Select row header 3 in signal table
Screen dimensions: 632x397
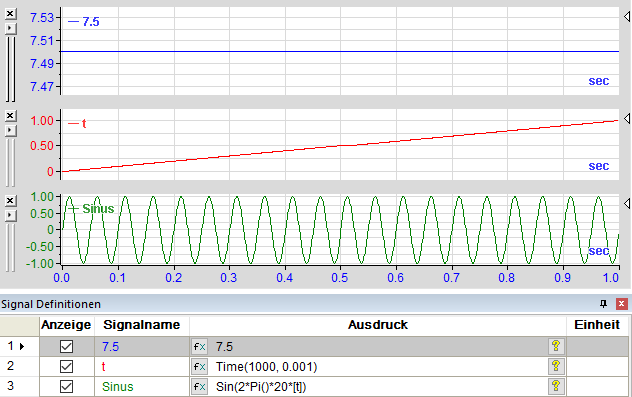[19, 386]
